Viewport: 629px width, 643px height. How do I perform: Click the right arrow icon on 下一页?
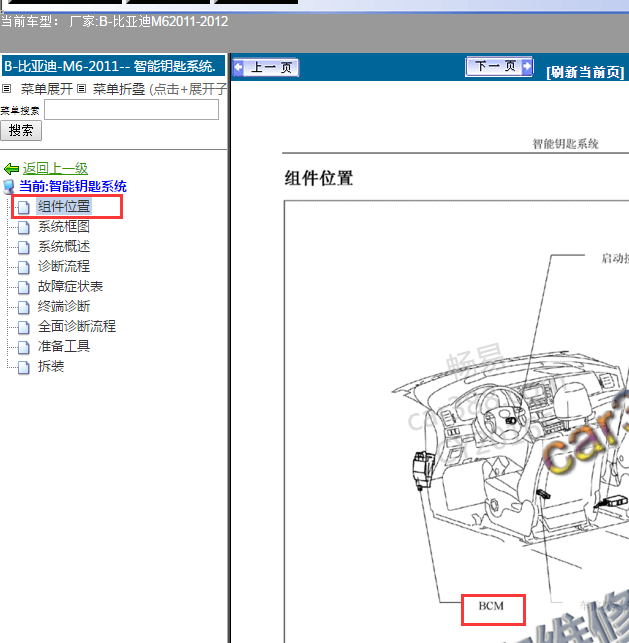[527, 66]
